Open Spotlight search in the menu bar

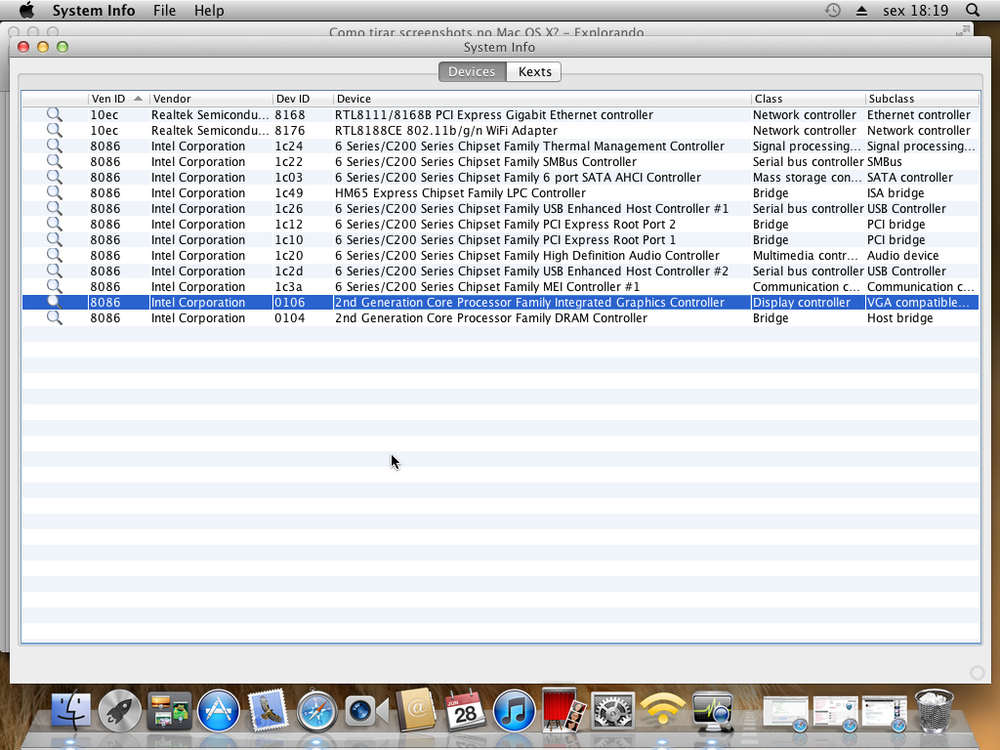point(972,10)
